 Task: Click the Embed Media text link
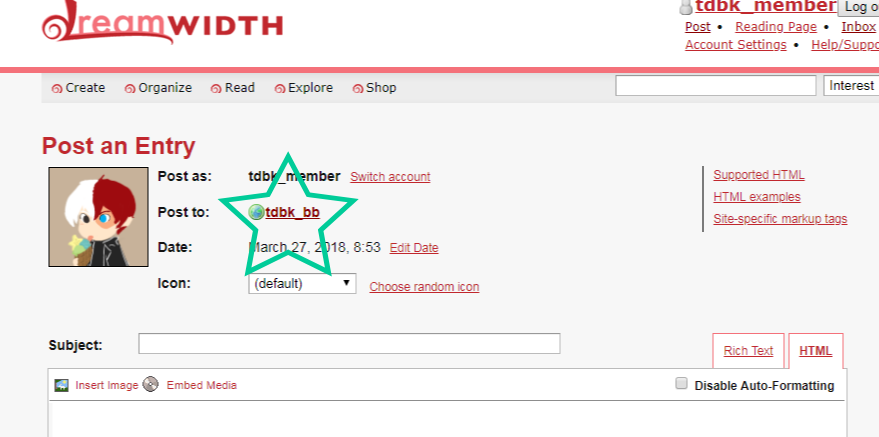pyautogui.click(x=202, y=385)
